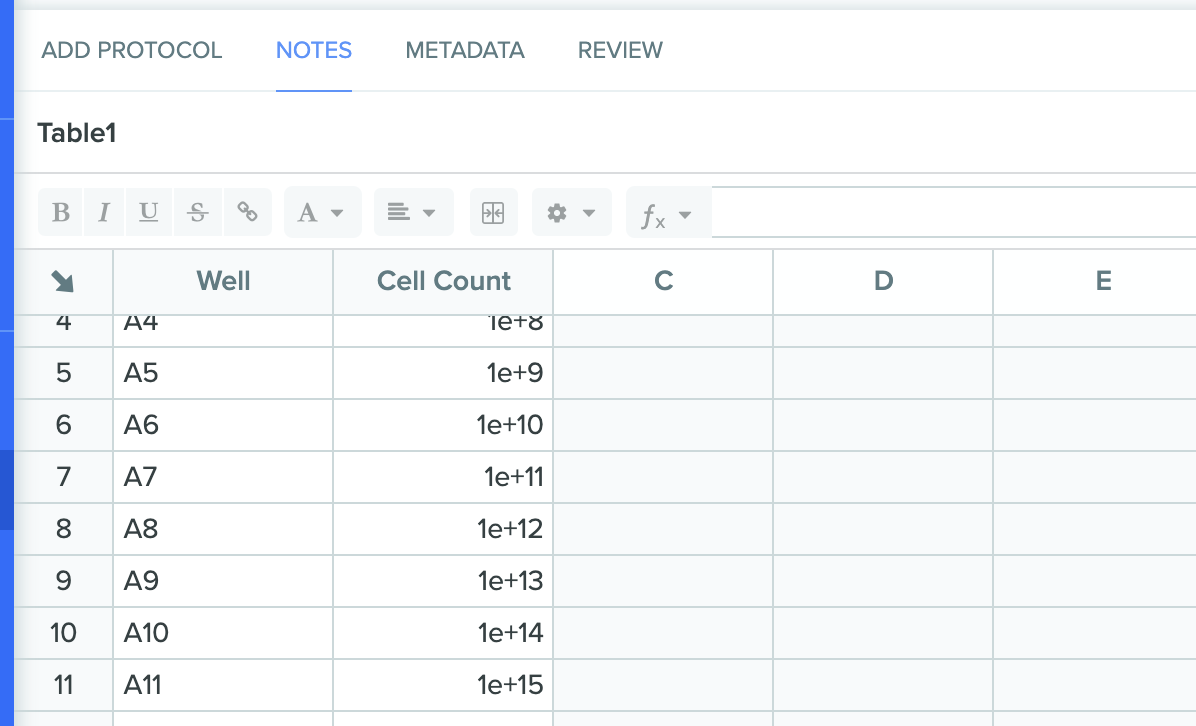1196x726 pixels.
Task: Click the merge cells icon
Action: click(x=494, y=212)
